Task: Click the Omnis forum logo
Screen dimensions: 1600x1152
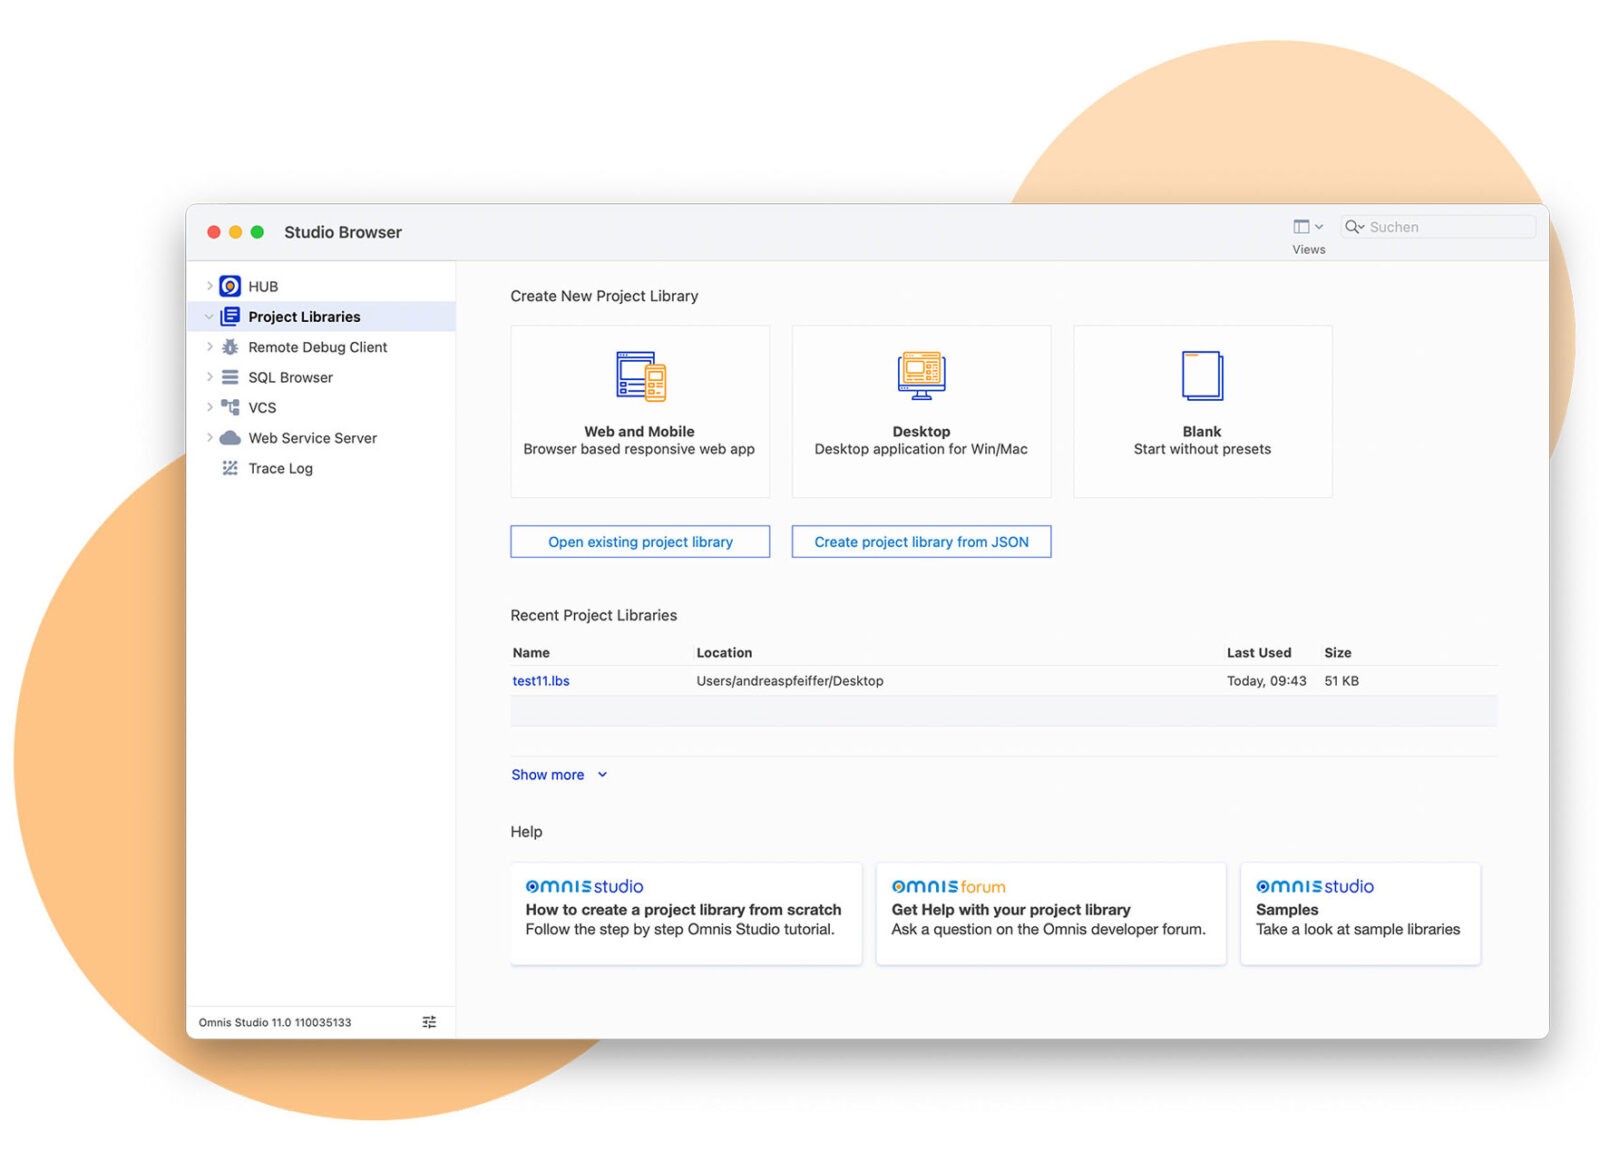Action: tap(948, 886)
